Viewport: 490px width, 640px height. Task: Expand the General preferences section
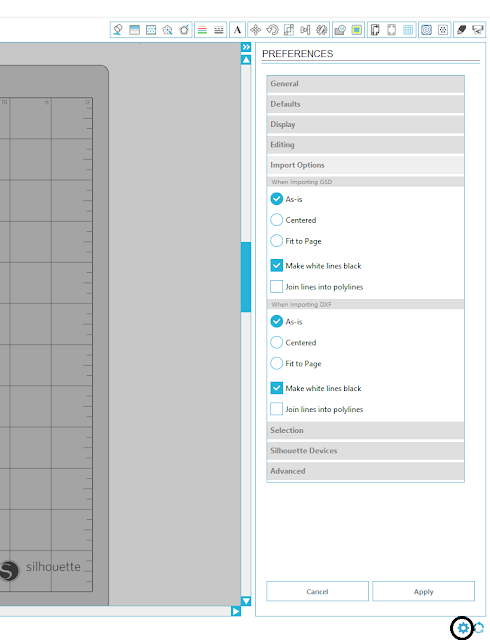[365, 84]
